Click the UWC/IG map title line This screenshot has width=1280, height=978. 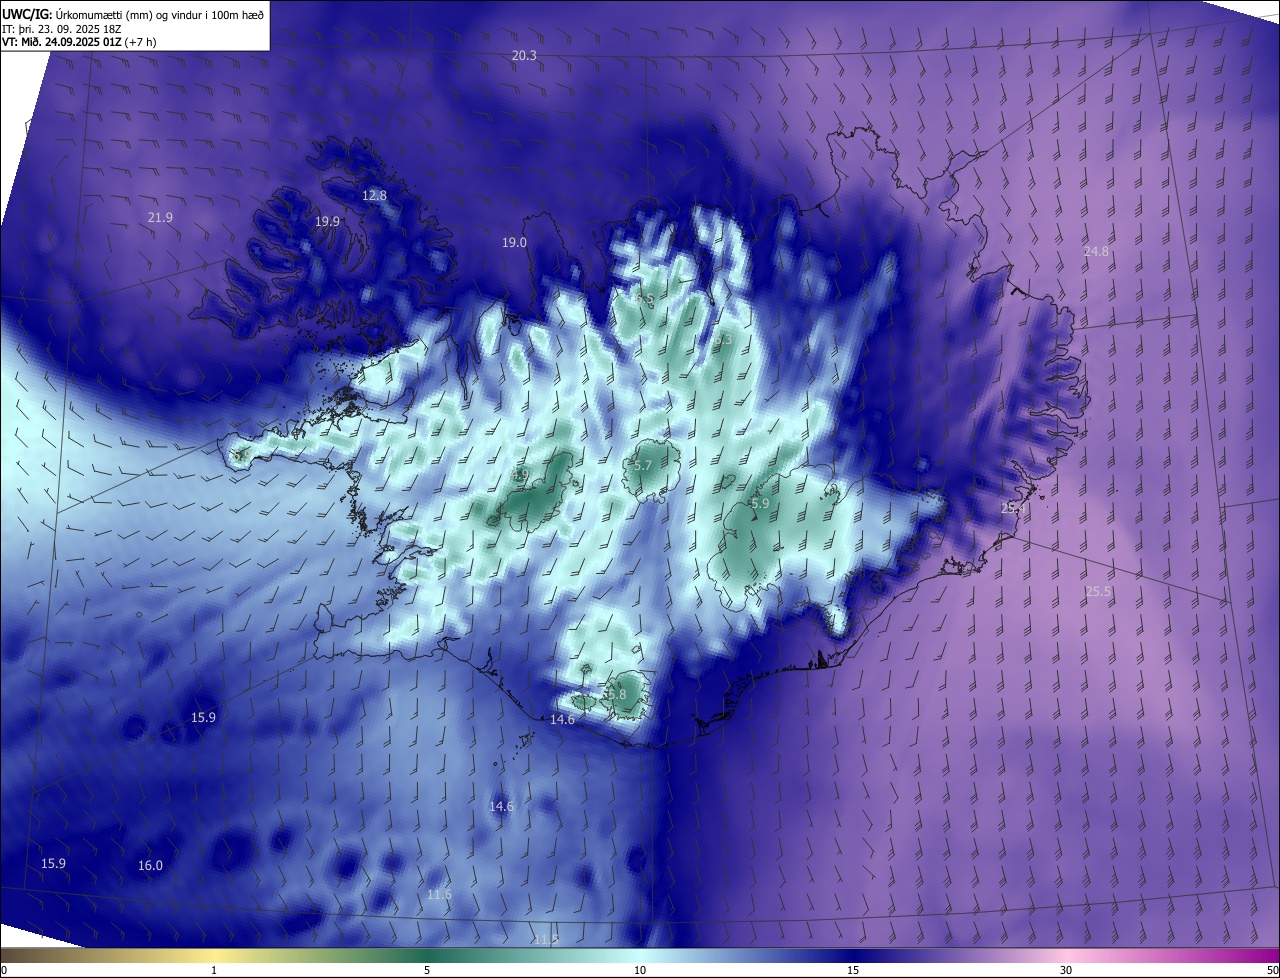[x=133, y=13]
